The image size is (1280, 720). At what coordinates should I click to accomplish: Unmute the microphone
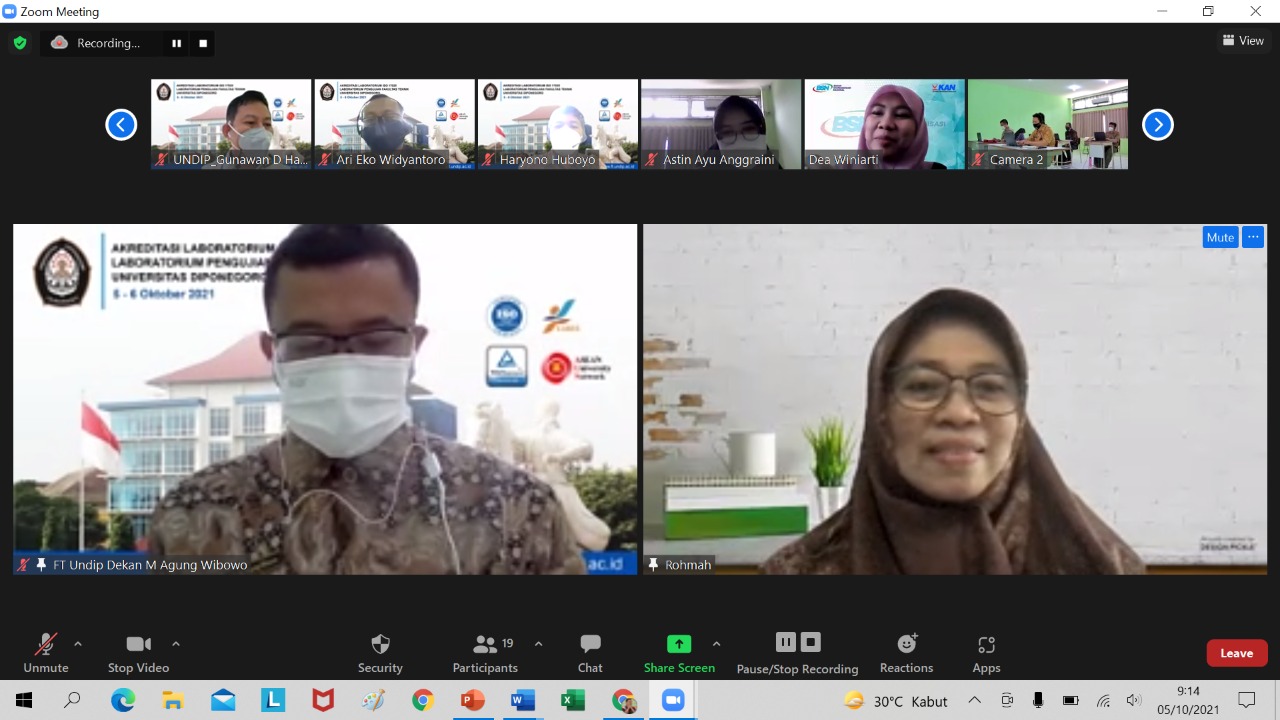coord(46,652)
